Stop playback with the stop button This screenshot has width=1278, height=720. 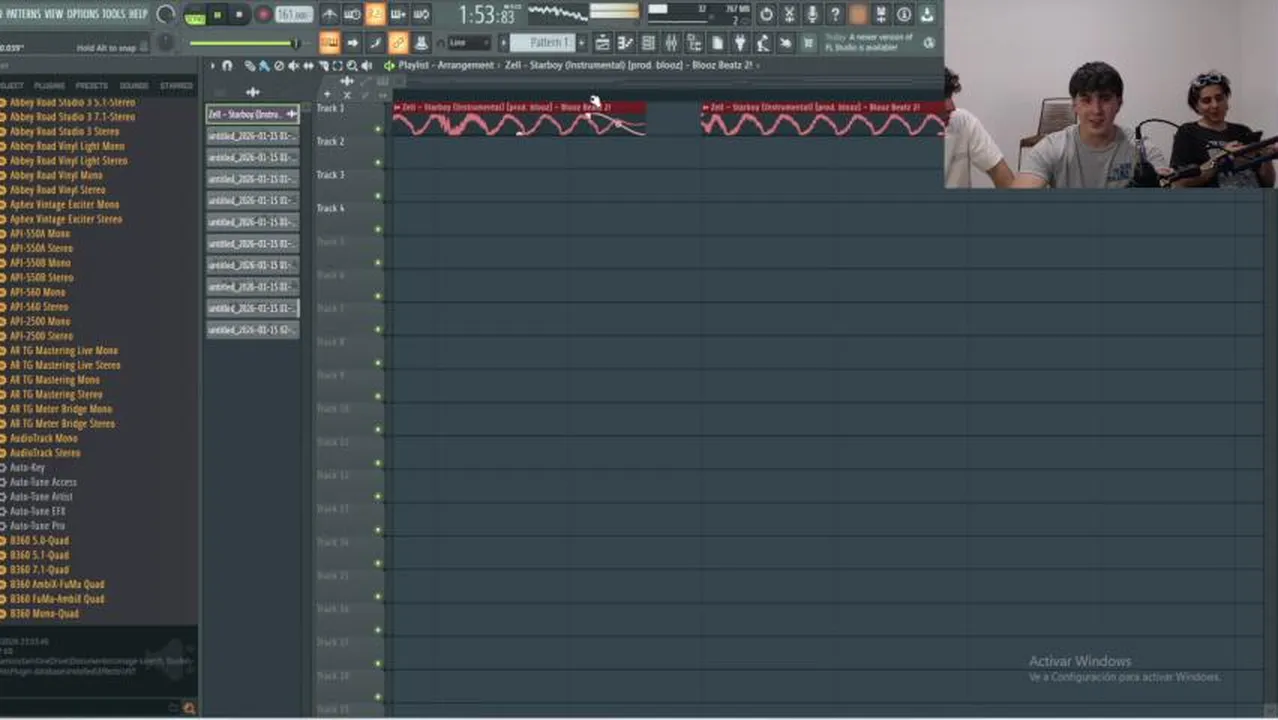239,15
